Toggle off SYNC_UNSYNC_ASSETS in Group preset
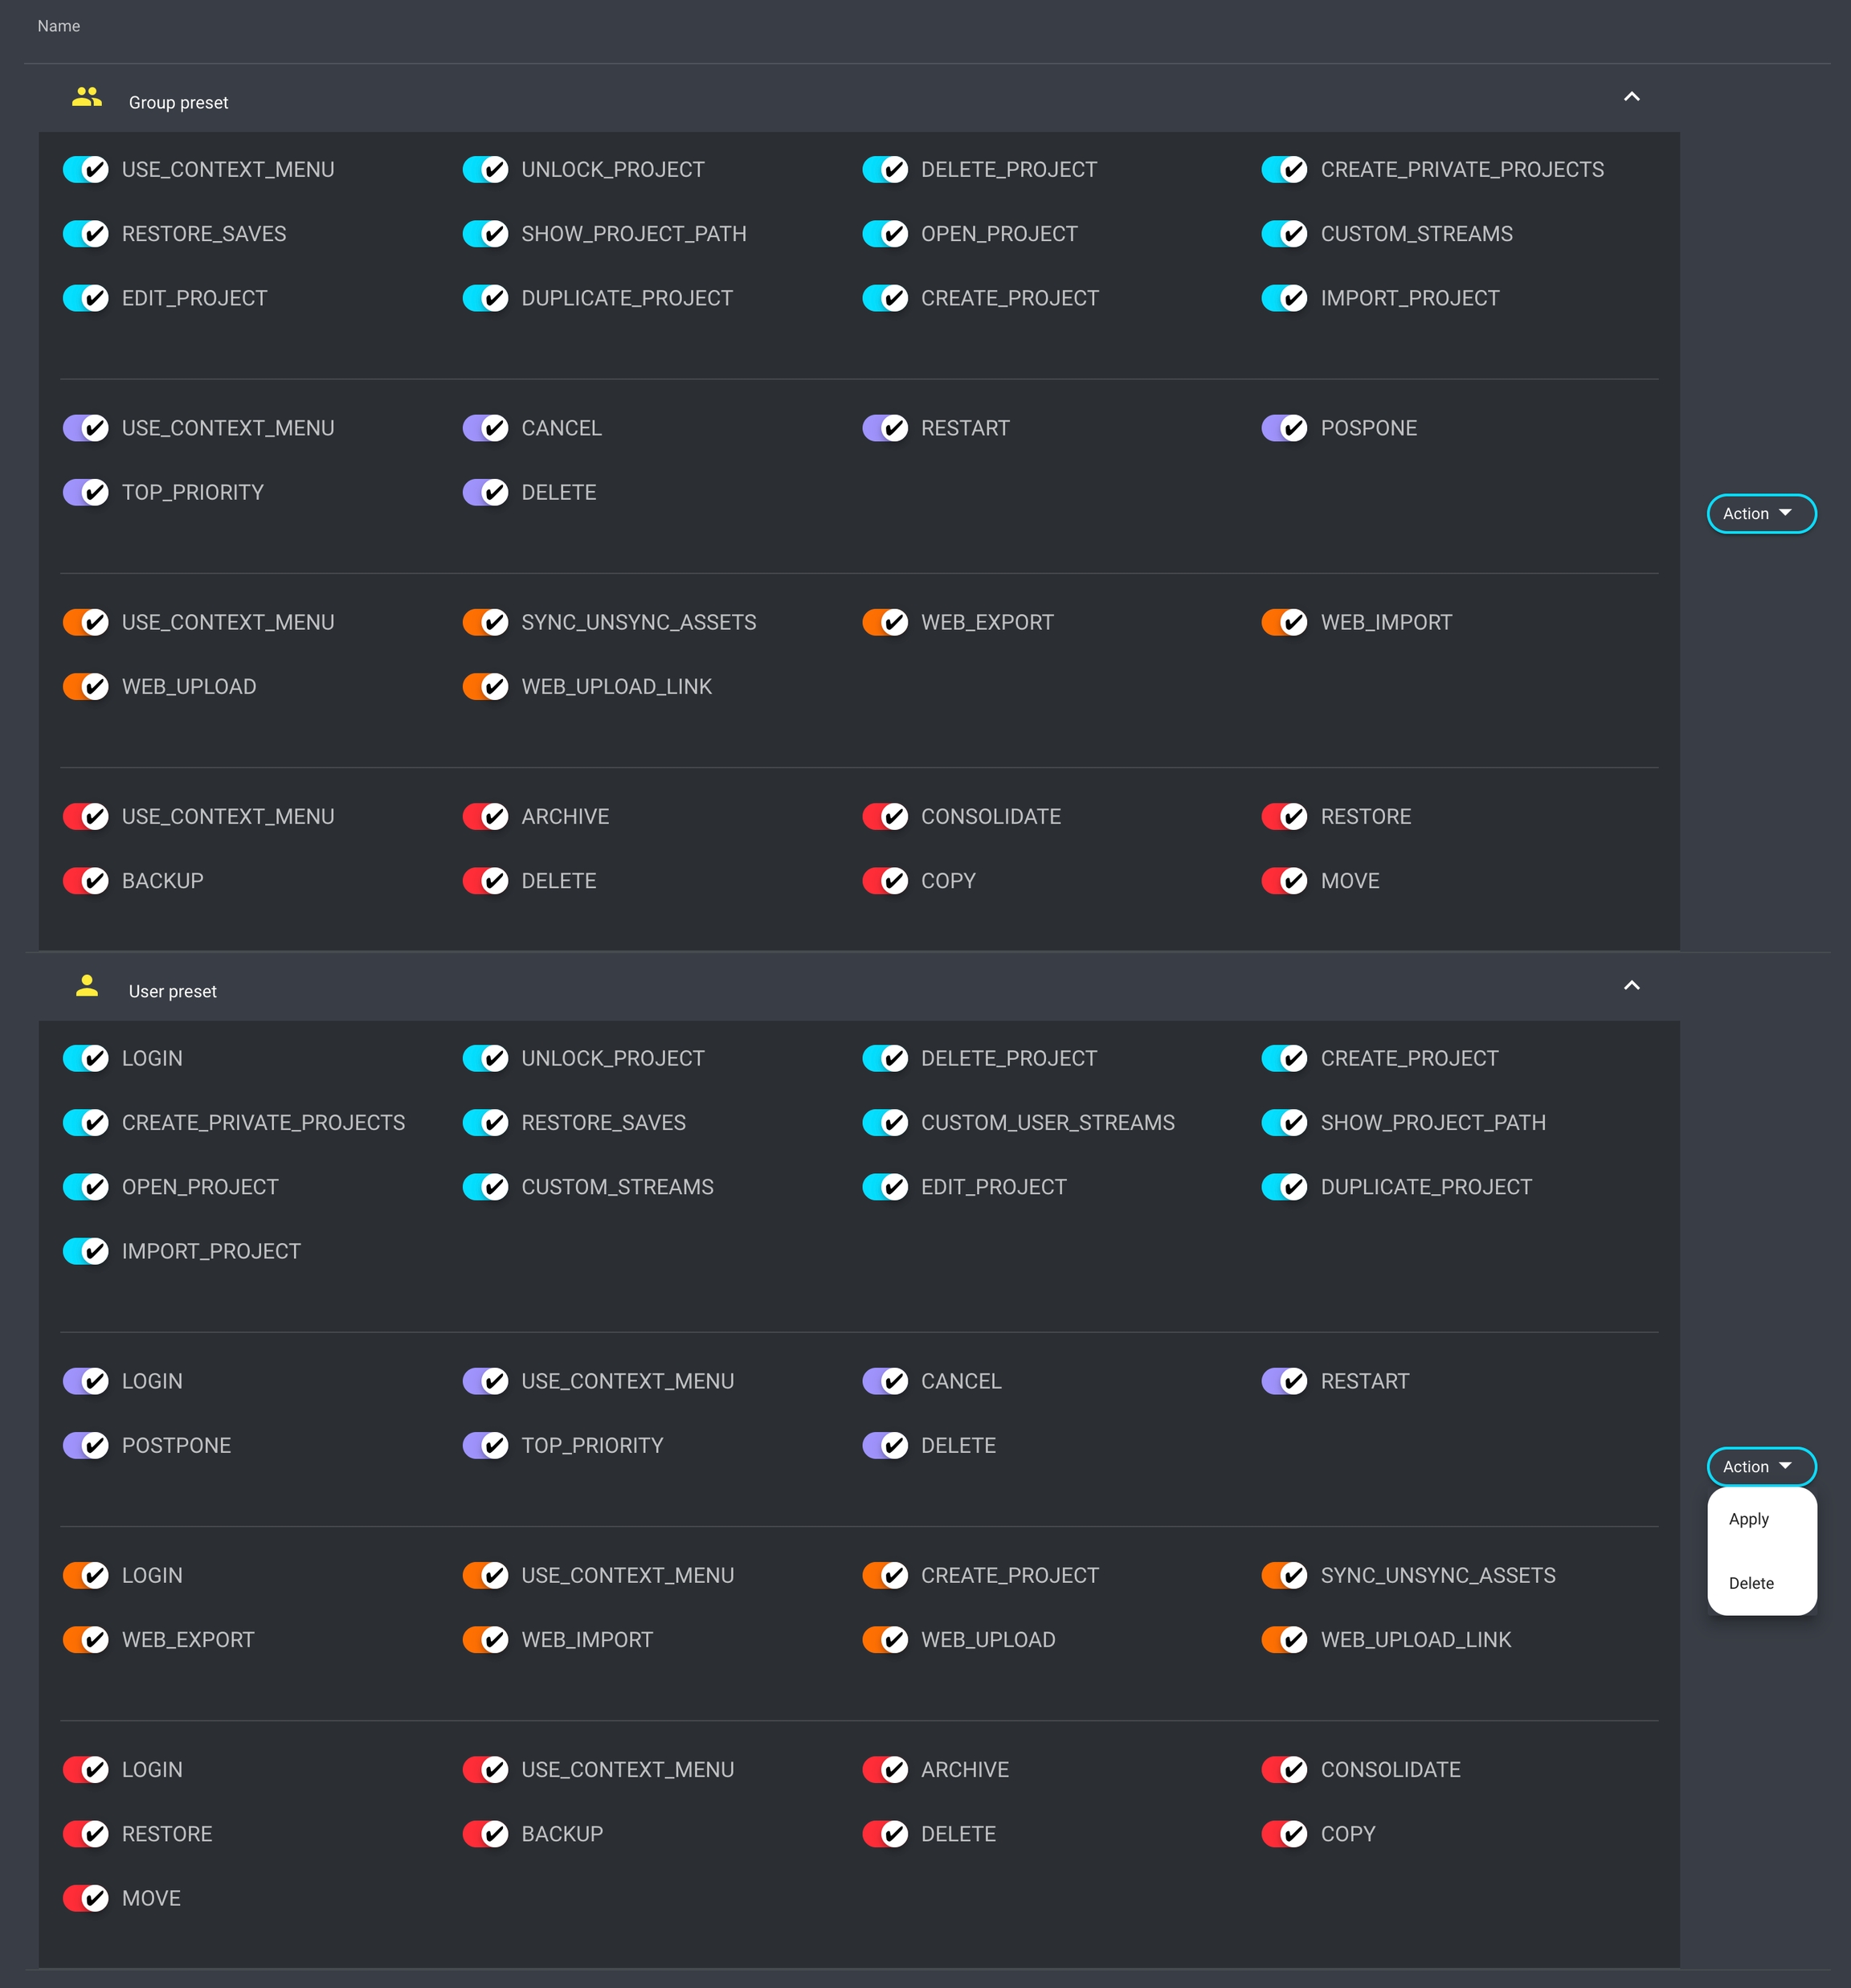 tap(486, 623)
